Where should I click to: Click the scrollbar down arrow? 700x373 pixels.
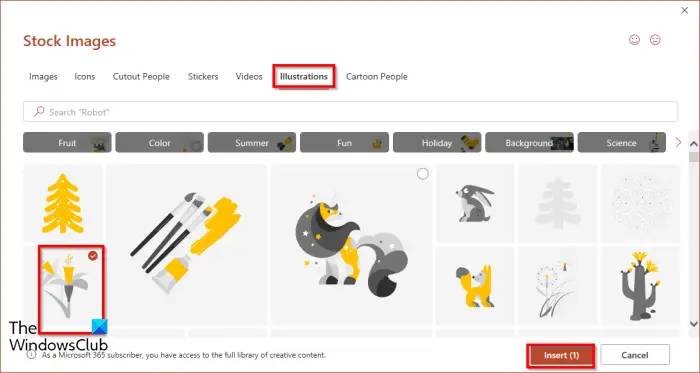693,324
